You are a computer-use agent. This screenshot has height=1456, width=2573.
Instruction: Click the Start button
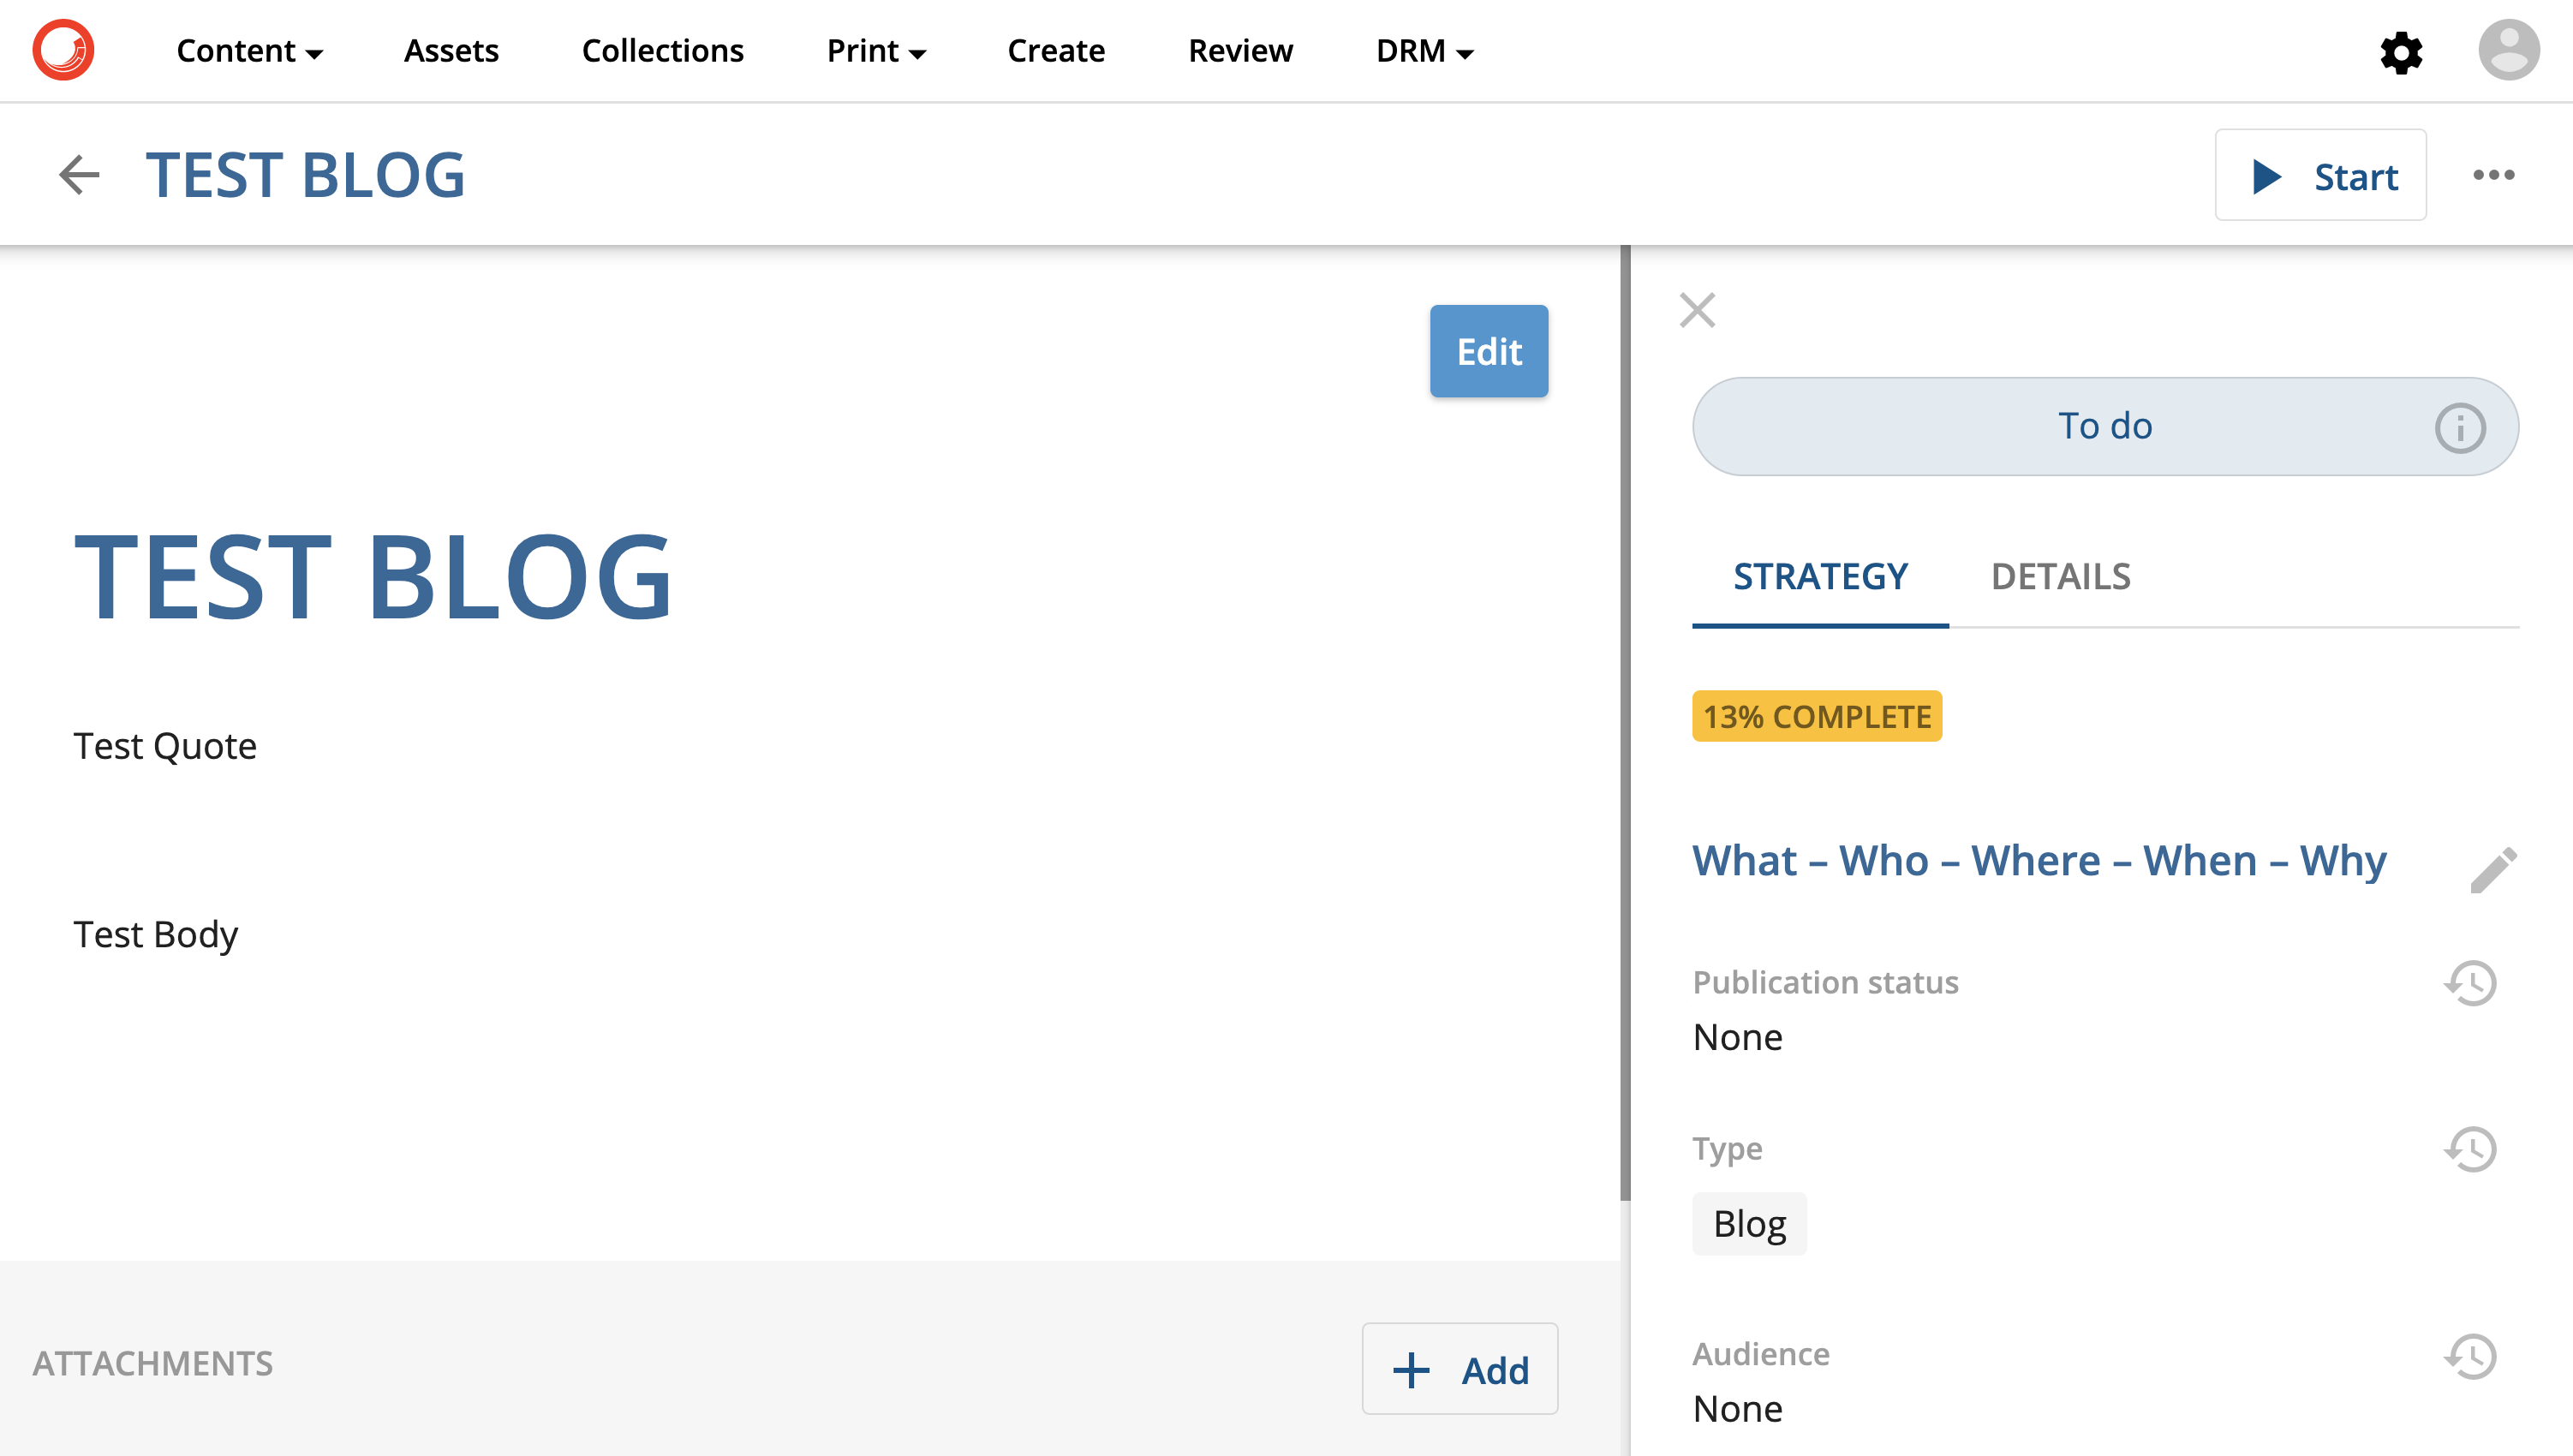click(2320, 175)
